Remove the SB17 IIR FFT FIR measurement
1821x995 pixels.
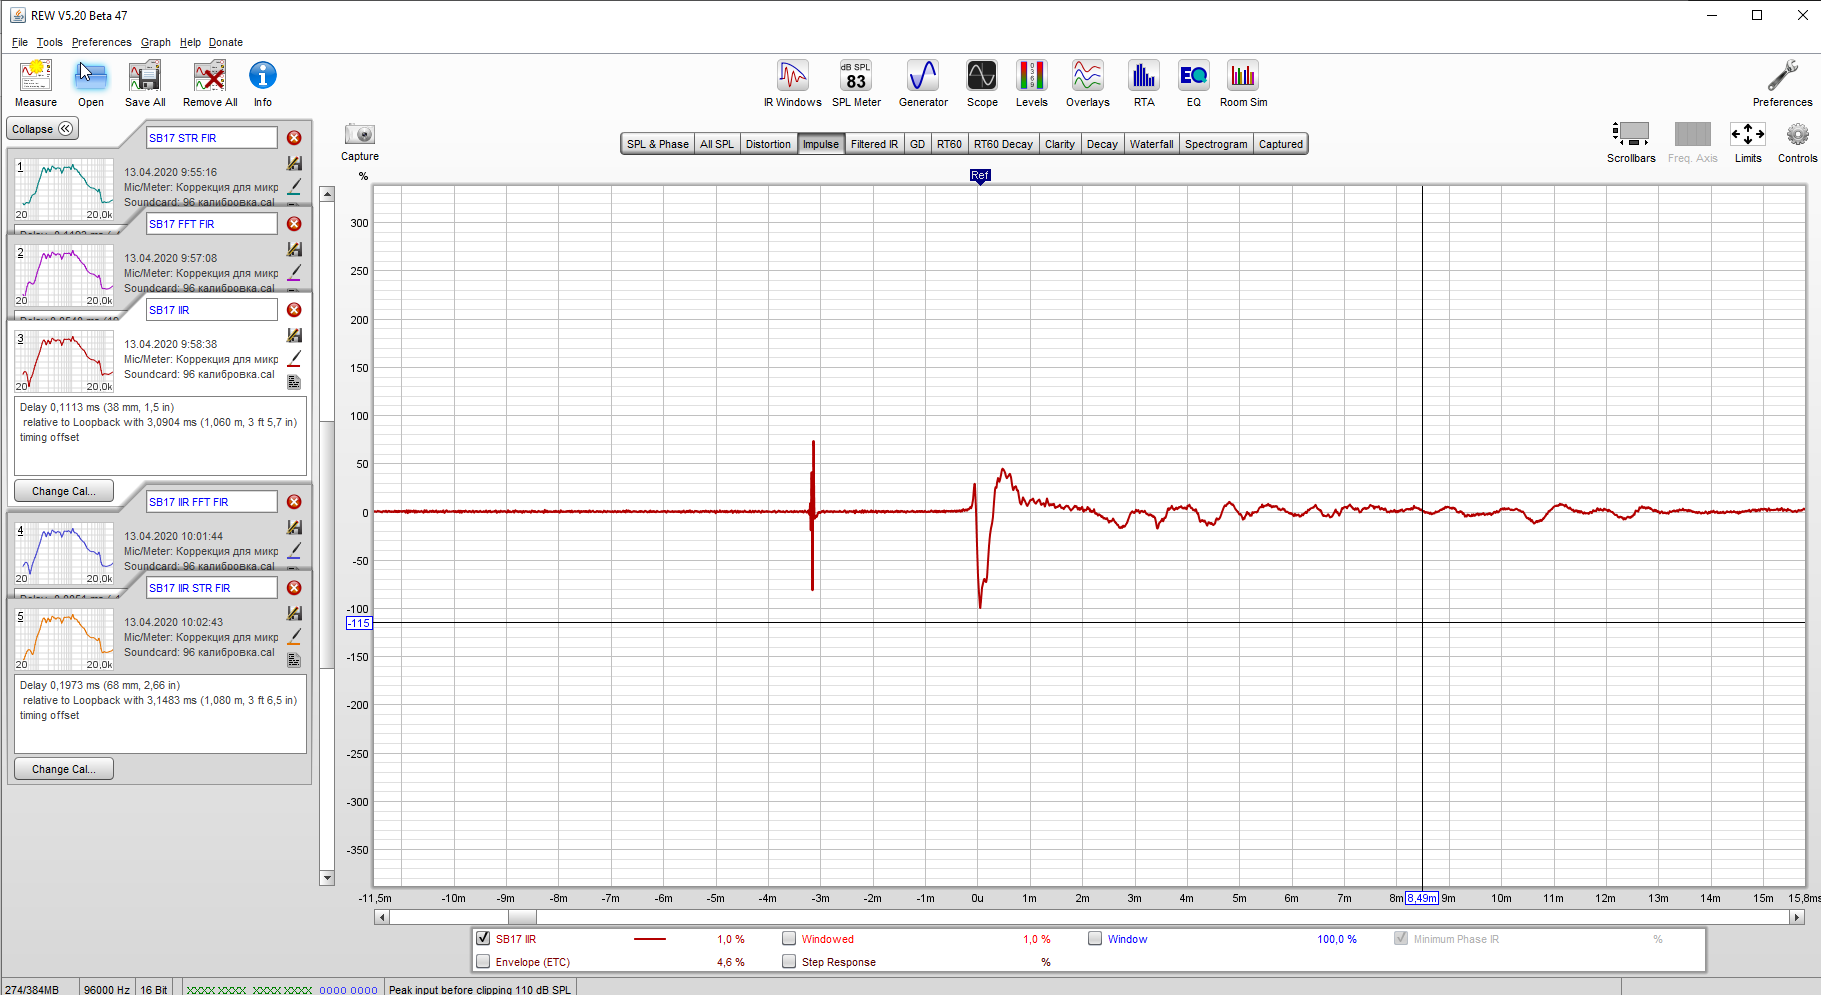(294, 502)
